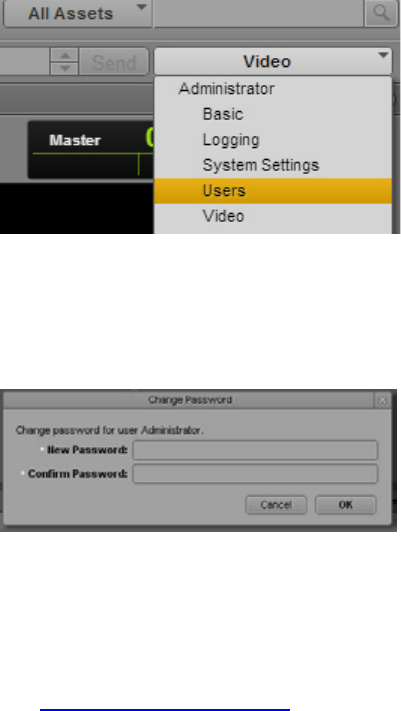Click the arrow on the Video dropdown

383,56
